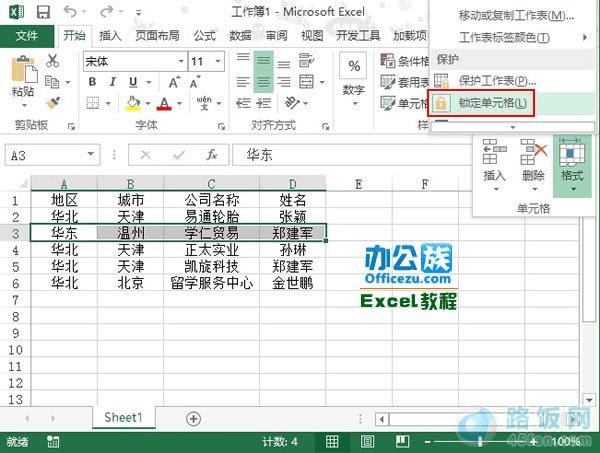Redo the last undone action
The height and width of the screenshot is (453, 600).
[x=106, y=12]
